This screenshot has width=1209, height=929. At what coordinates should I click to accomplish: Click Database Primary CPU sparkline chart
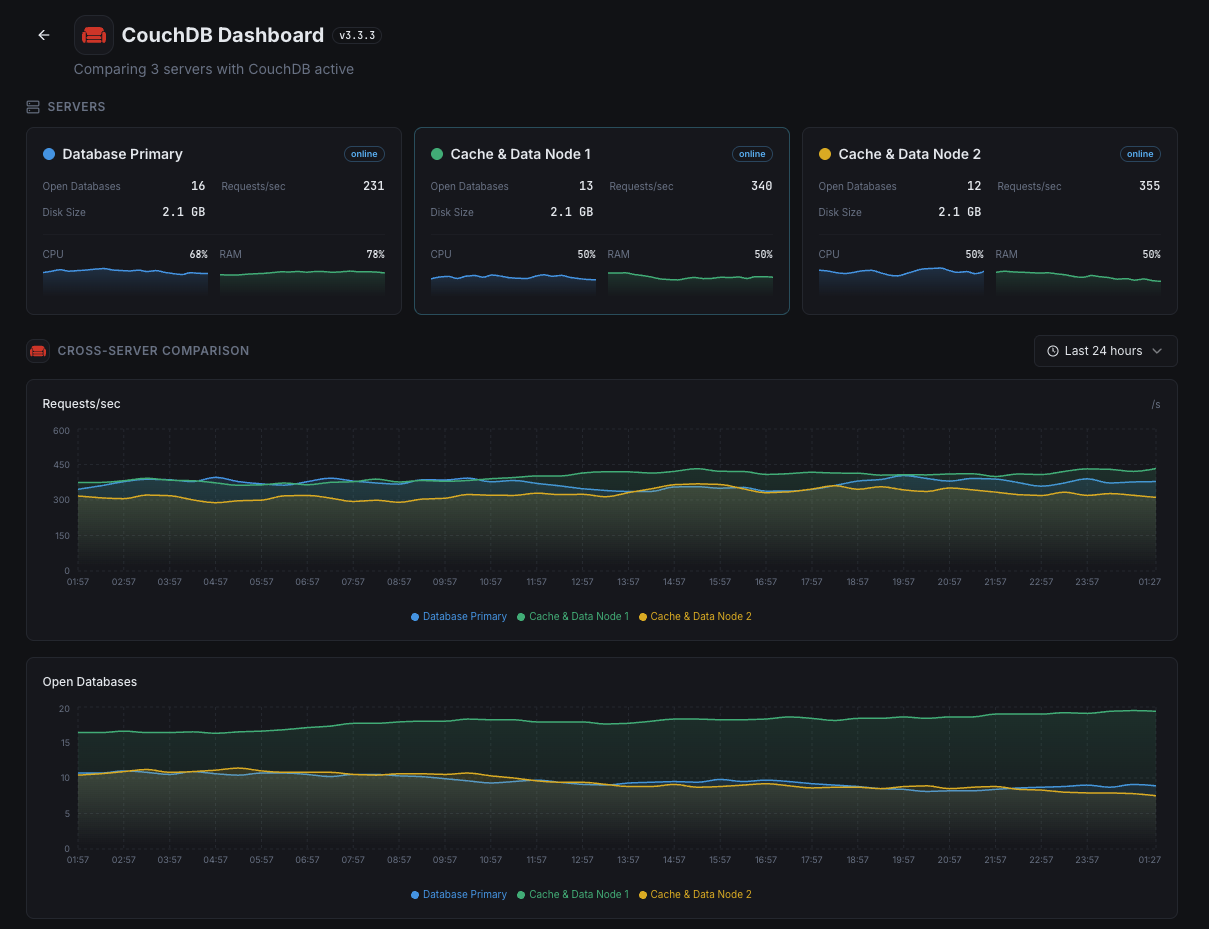pyautogui.click(x=125, y=280)
